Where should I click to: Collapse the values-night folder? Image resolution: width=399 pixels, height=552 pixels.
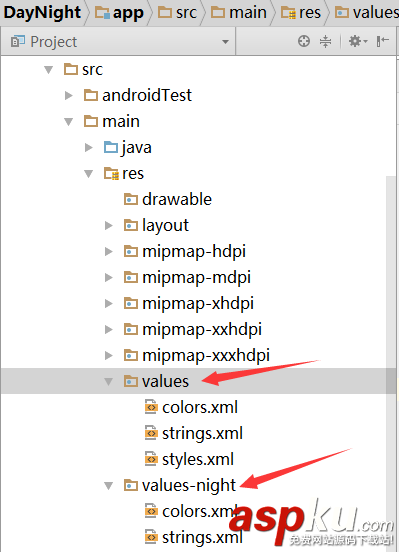click(108, 486)
